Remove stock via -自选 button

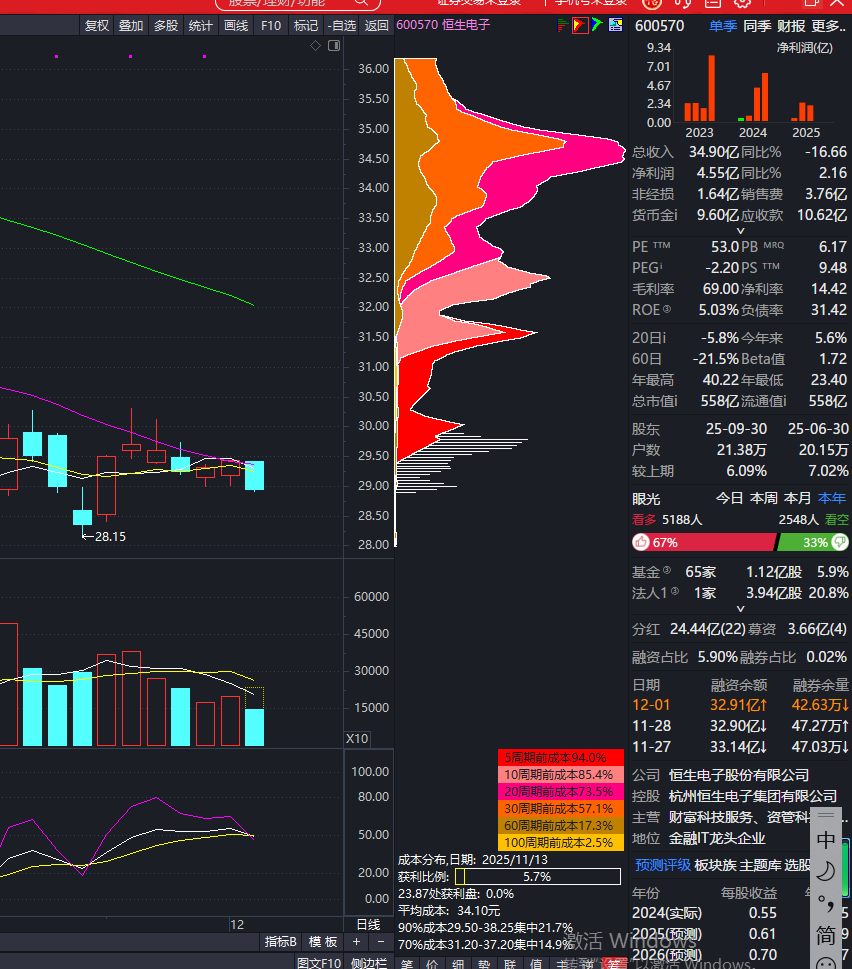[342, 25]
